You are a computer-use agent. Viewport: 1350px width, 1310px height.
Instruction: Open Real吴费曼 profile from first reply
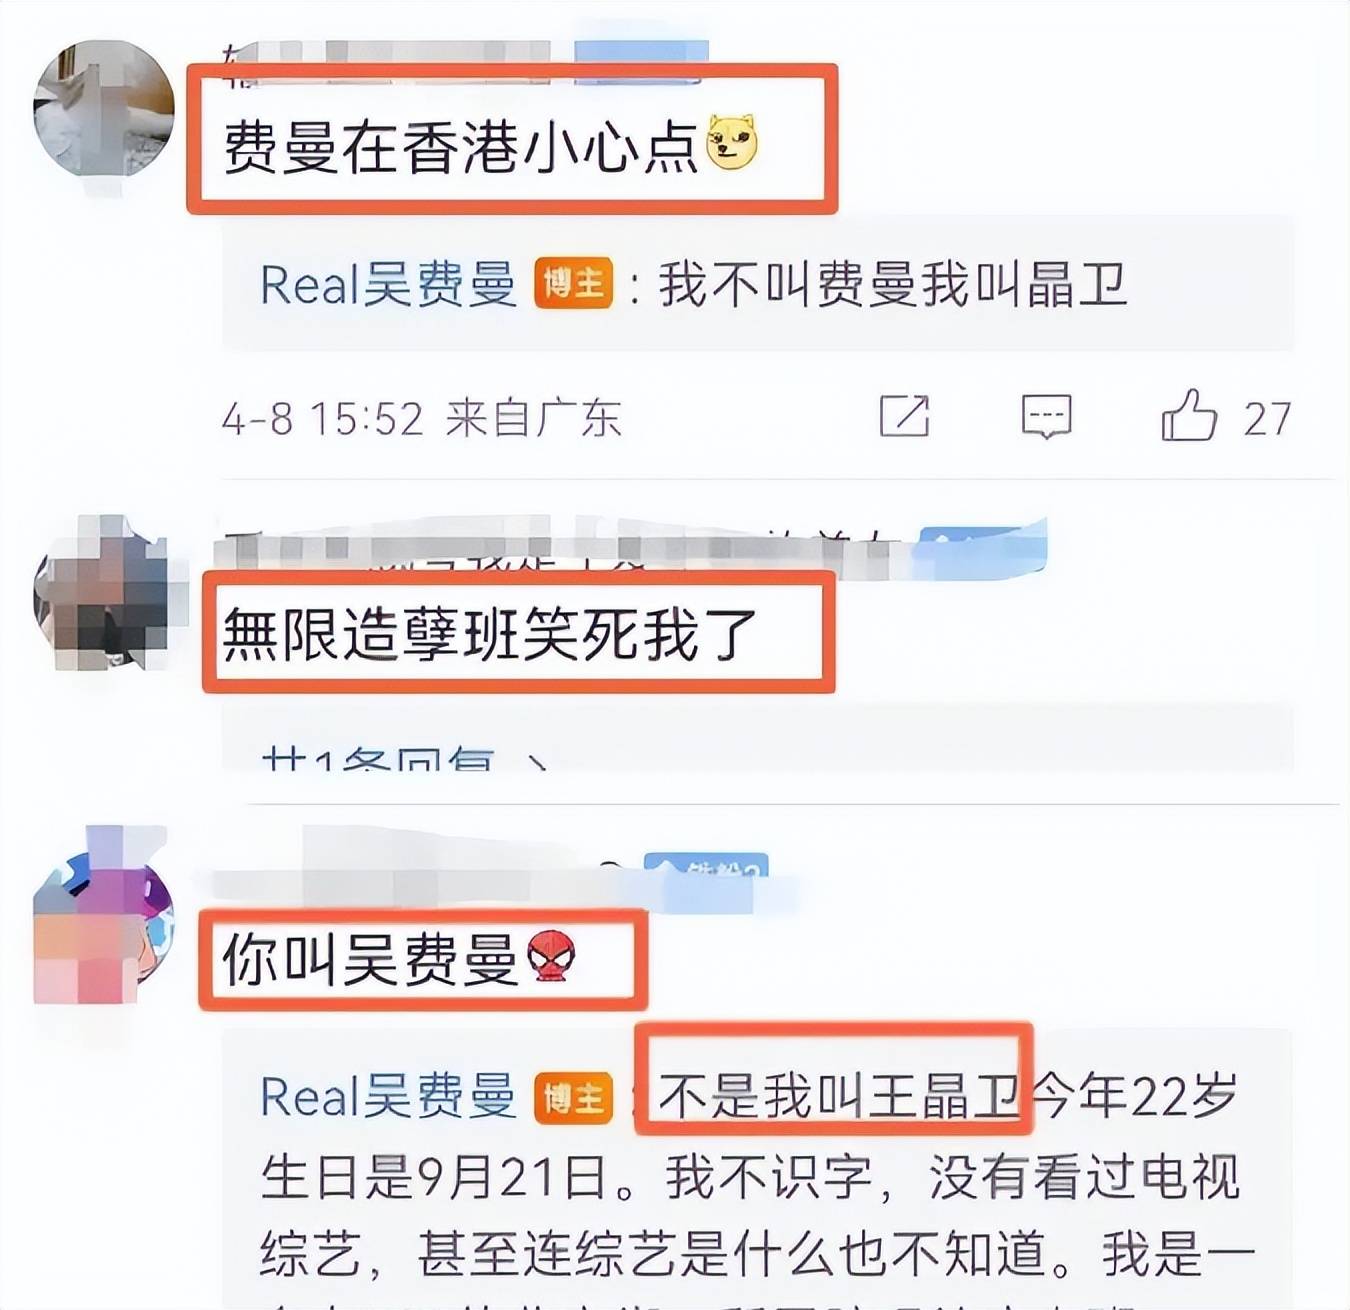[388, 284]
